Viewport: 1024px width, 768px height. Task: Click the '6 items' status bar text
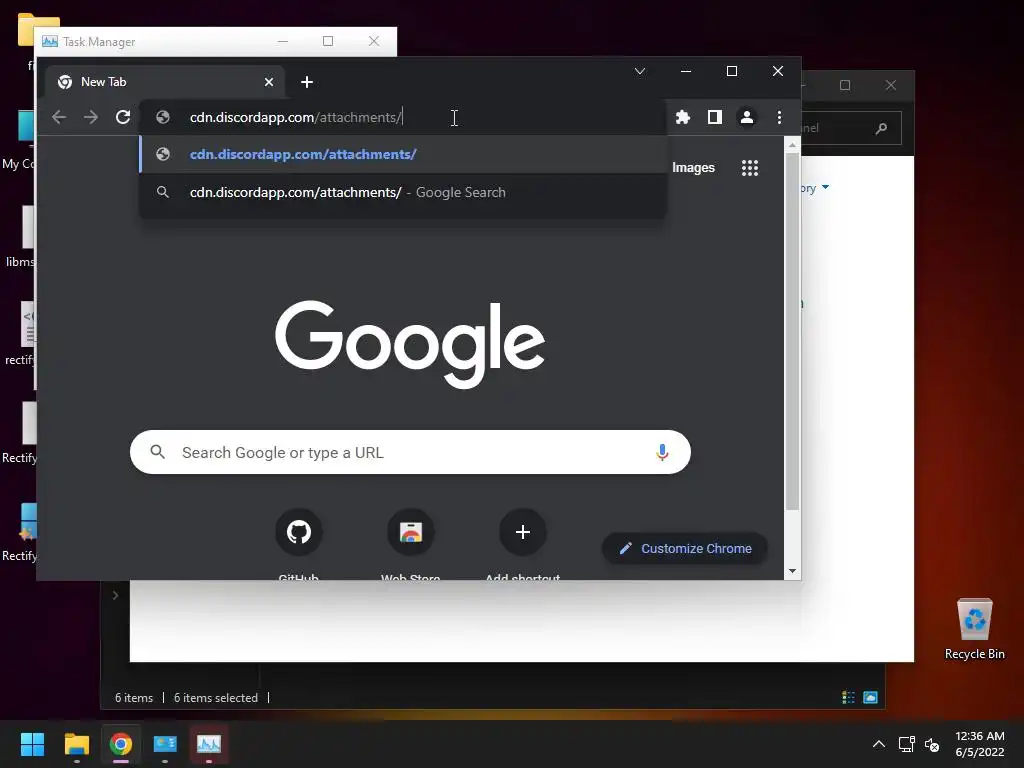tap(134, 697)
